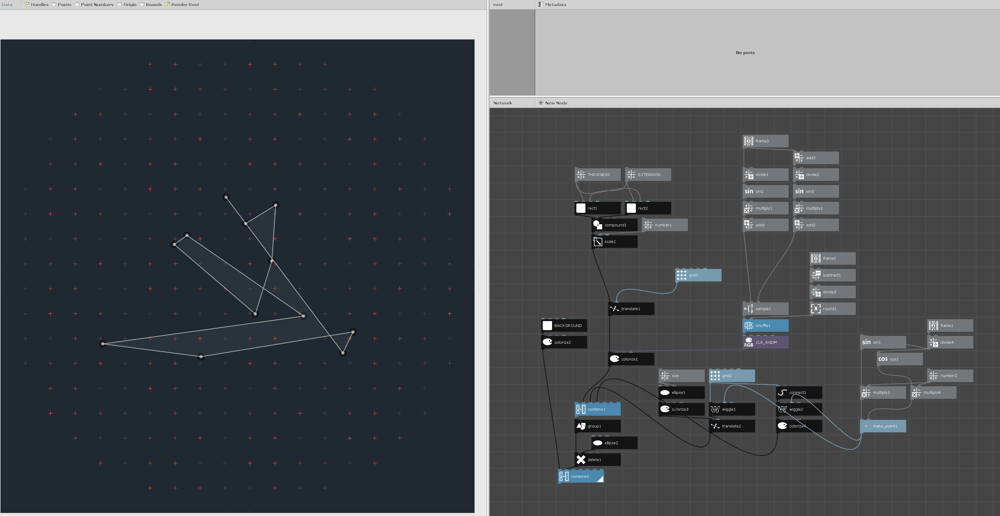Select the frame2 node

click(x=833, y=258)
